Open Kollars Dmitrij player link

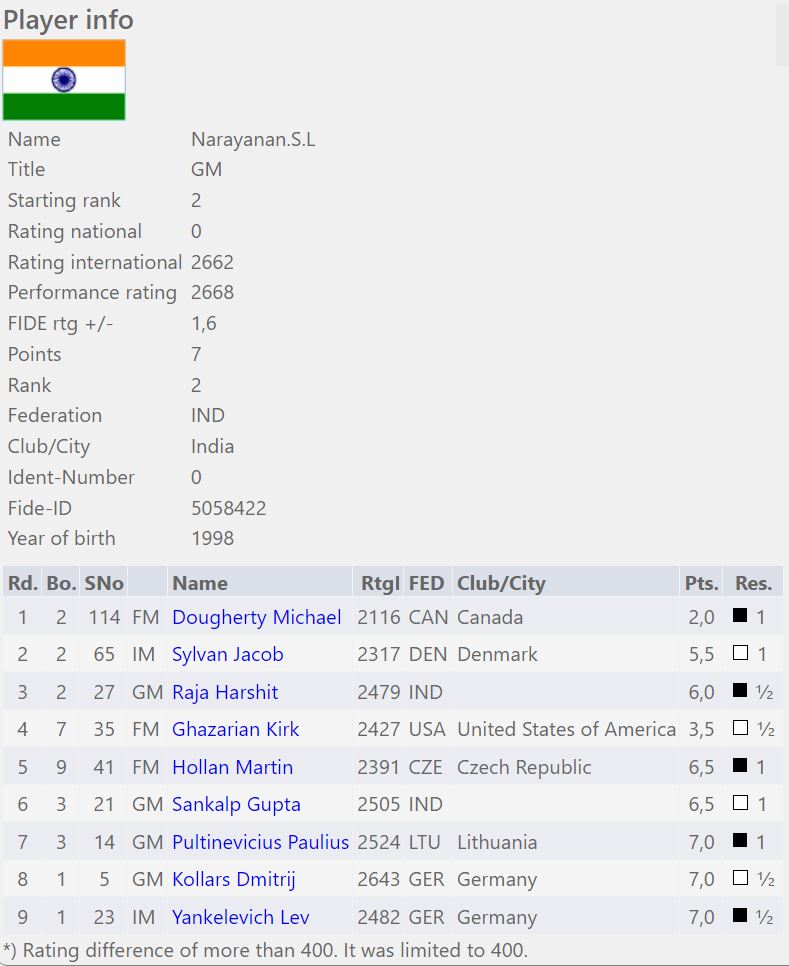(233, 879)
